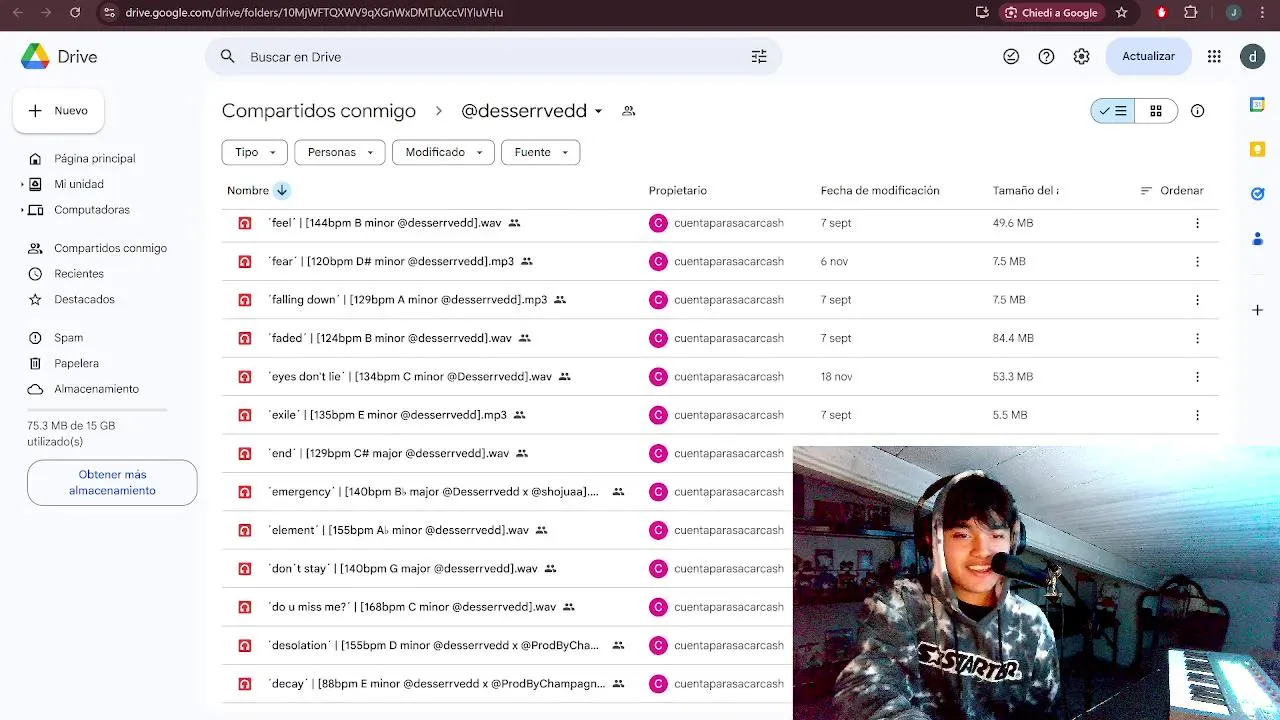This screenshot has height=720, width=1280.
Task: Open Compartidos conmigo in sidebar
Action: coord(110,248)
